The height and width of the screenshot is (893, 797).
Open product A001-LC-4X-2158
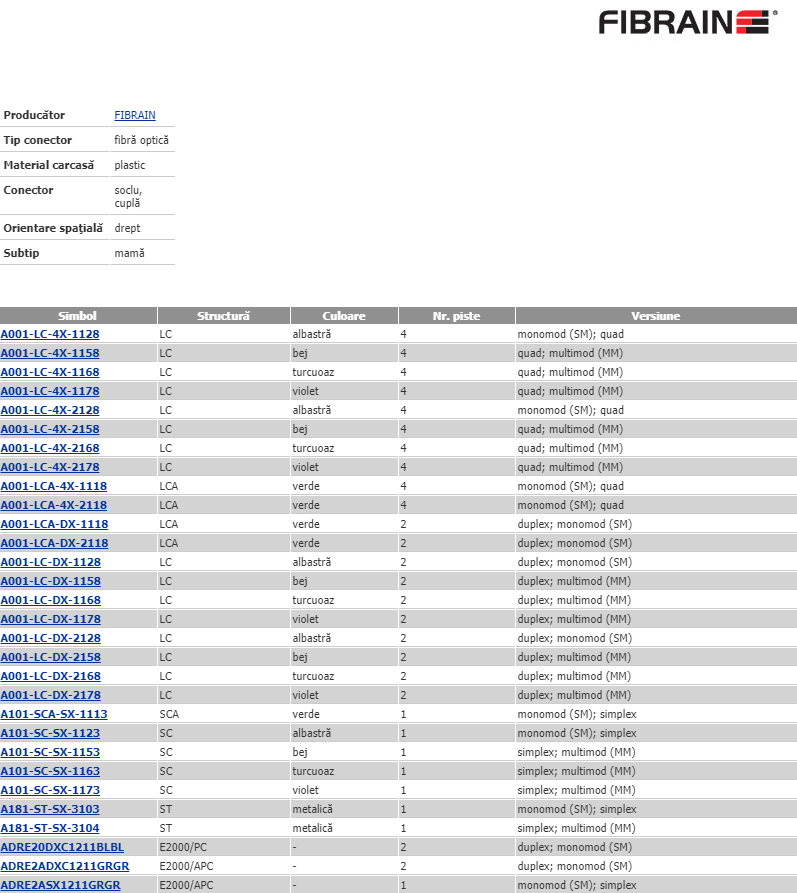pyautogui.click(x=50, y=429)
